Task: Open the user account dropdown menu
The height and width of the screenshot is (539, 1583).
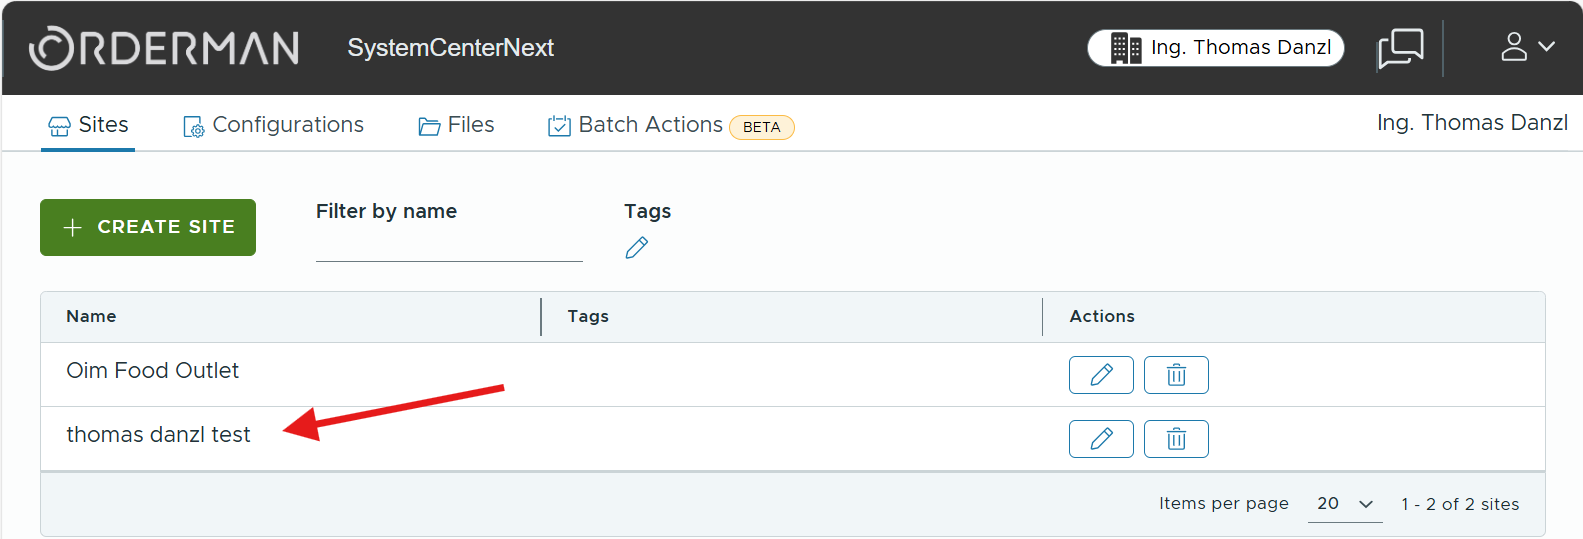Action: coord(1527,47)
